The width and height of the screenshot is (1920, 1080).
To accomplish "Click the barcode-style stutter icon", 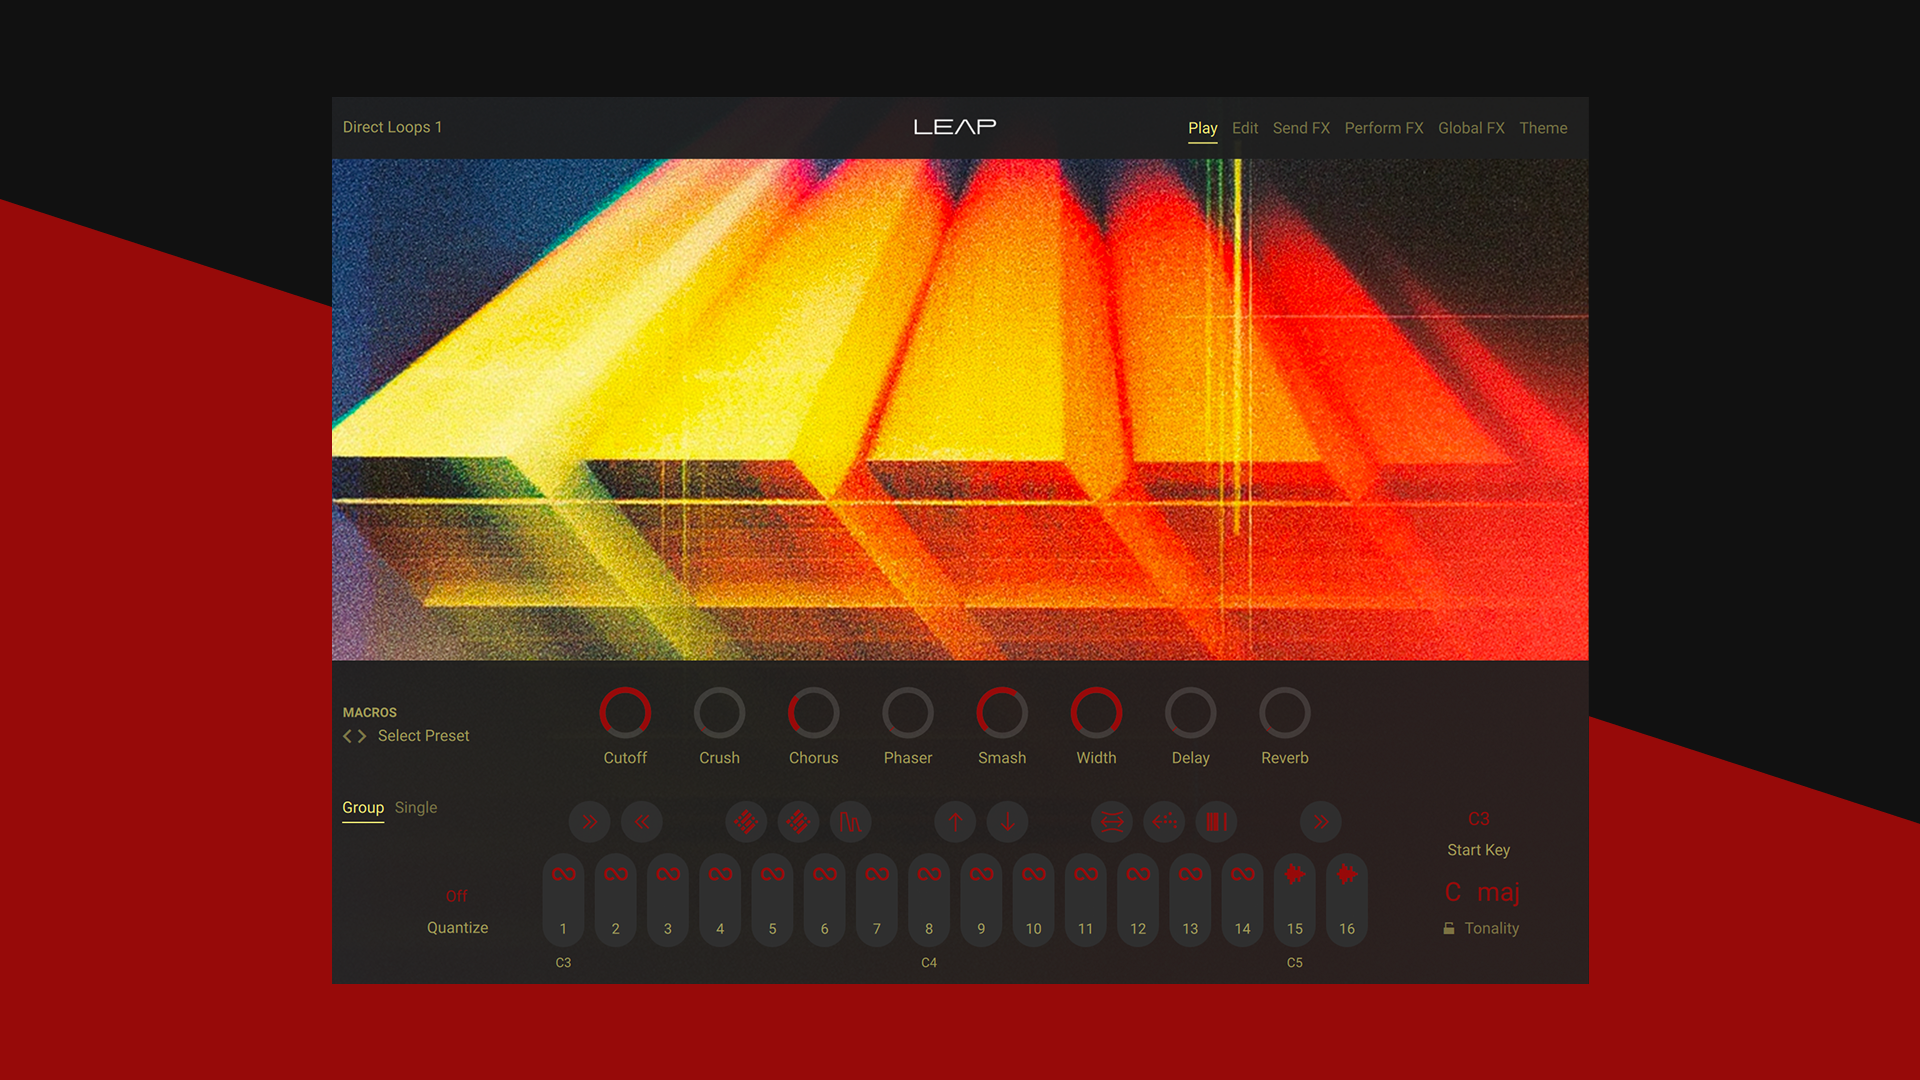I will pyautogui.click(x=1216, y=822).
